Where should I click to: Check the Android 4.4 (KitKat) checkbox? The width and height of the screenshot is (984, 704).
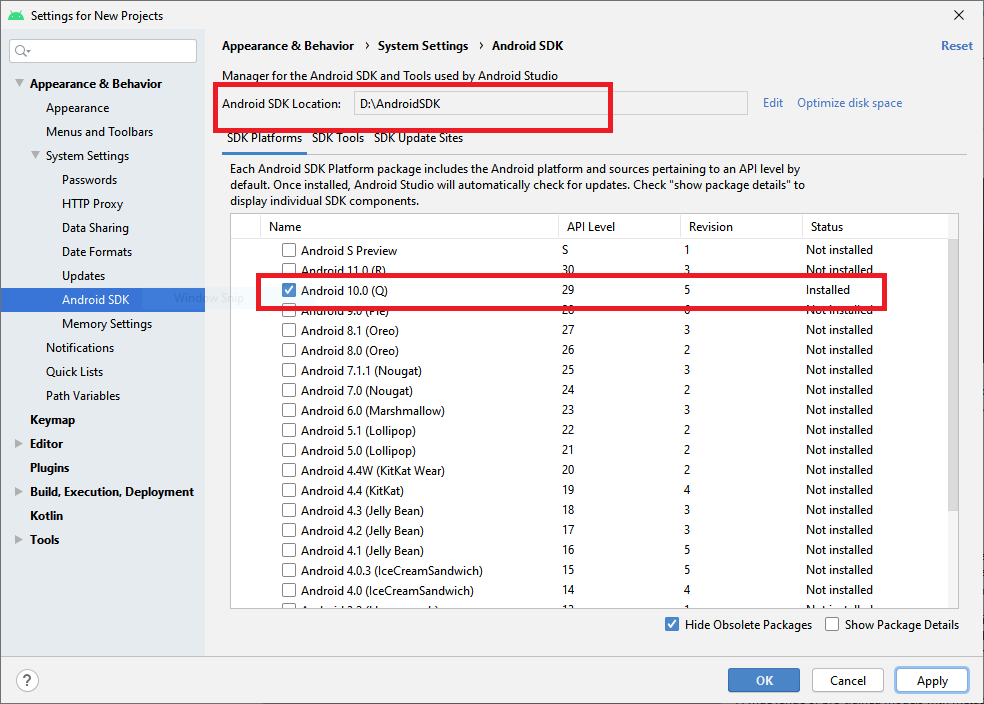(289, 490)
